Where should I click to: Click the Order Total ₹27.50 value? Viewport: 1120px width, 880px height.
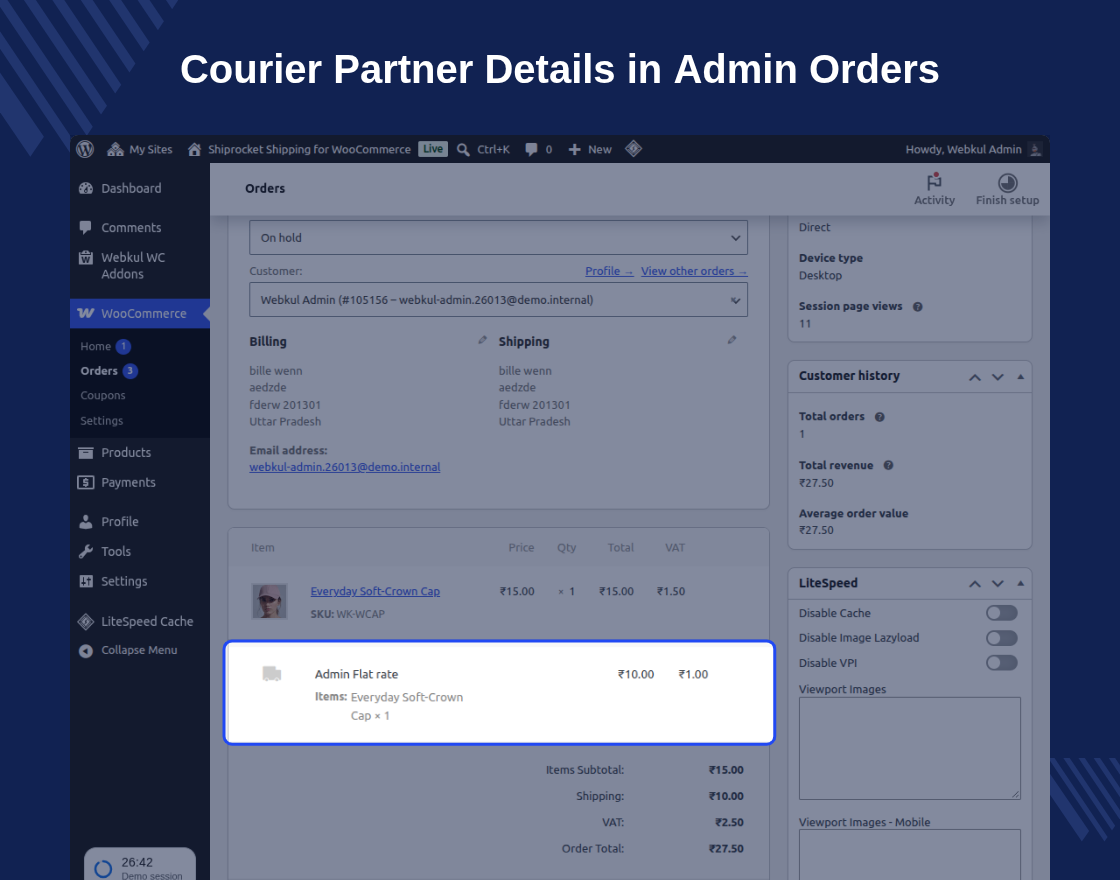pyautogui.click(x=726, y=849)
